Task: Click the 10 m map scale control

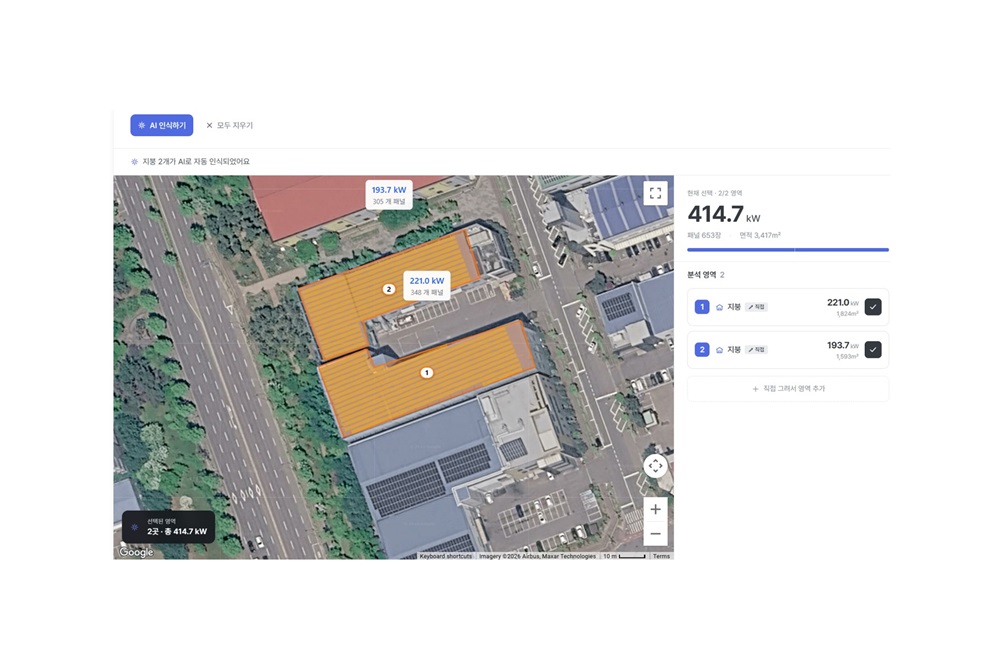Action: tap(624, 556)
